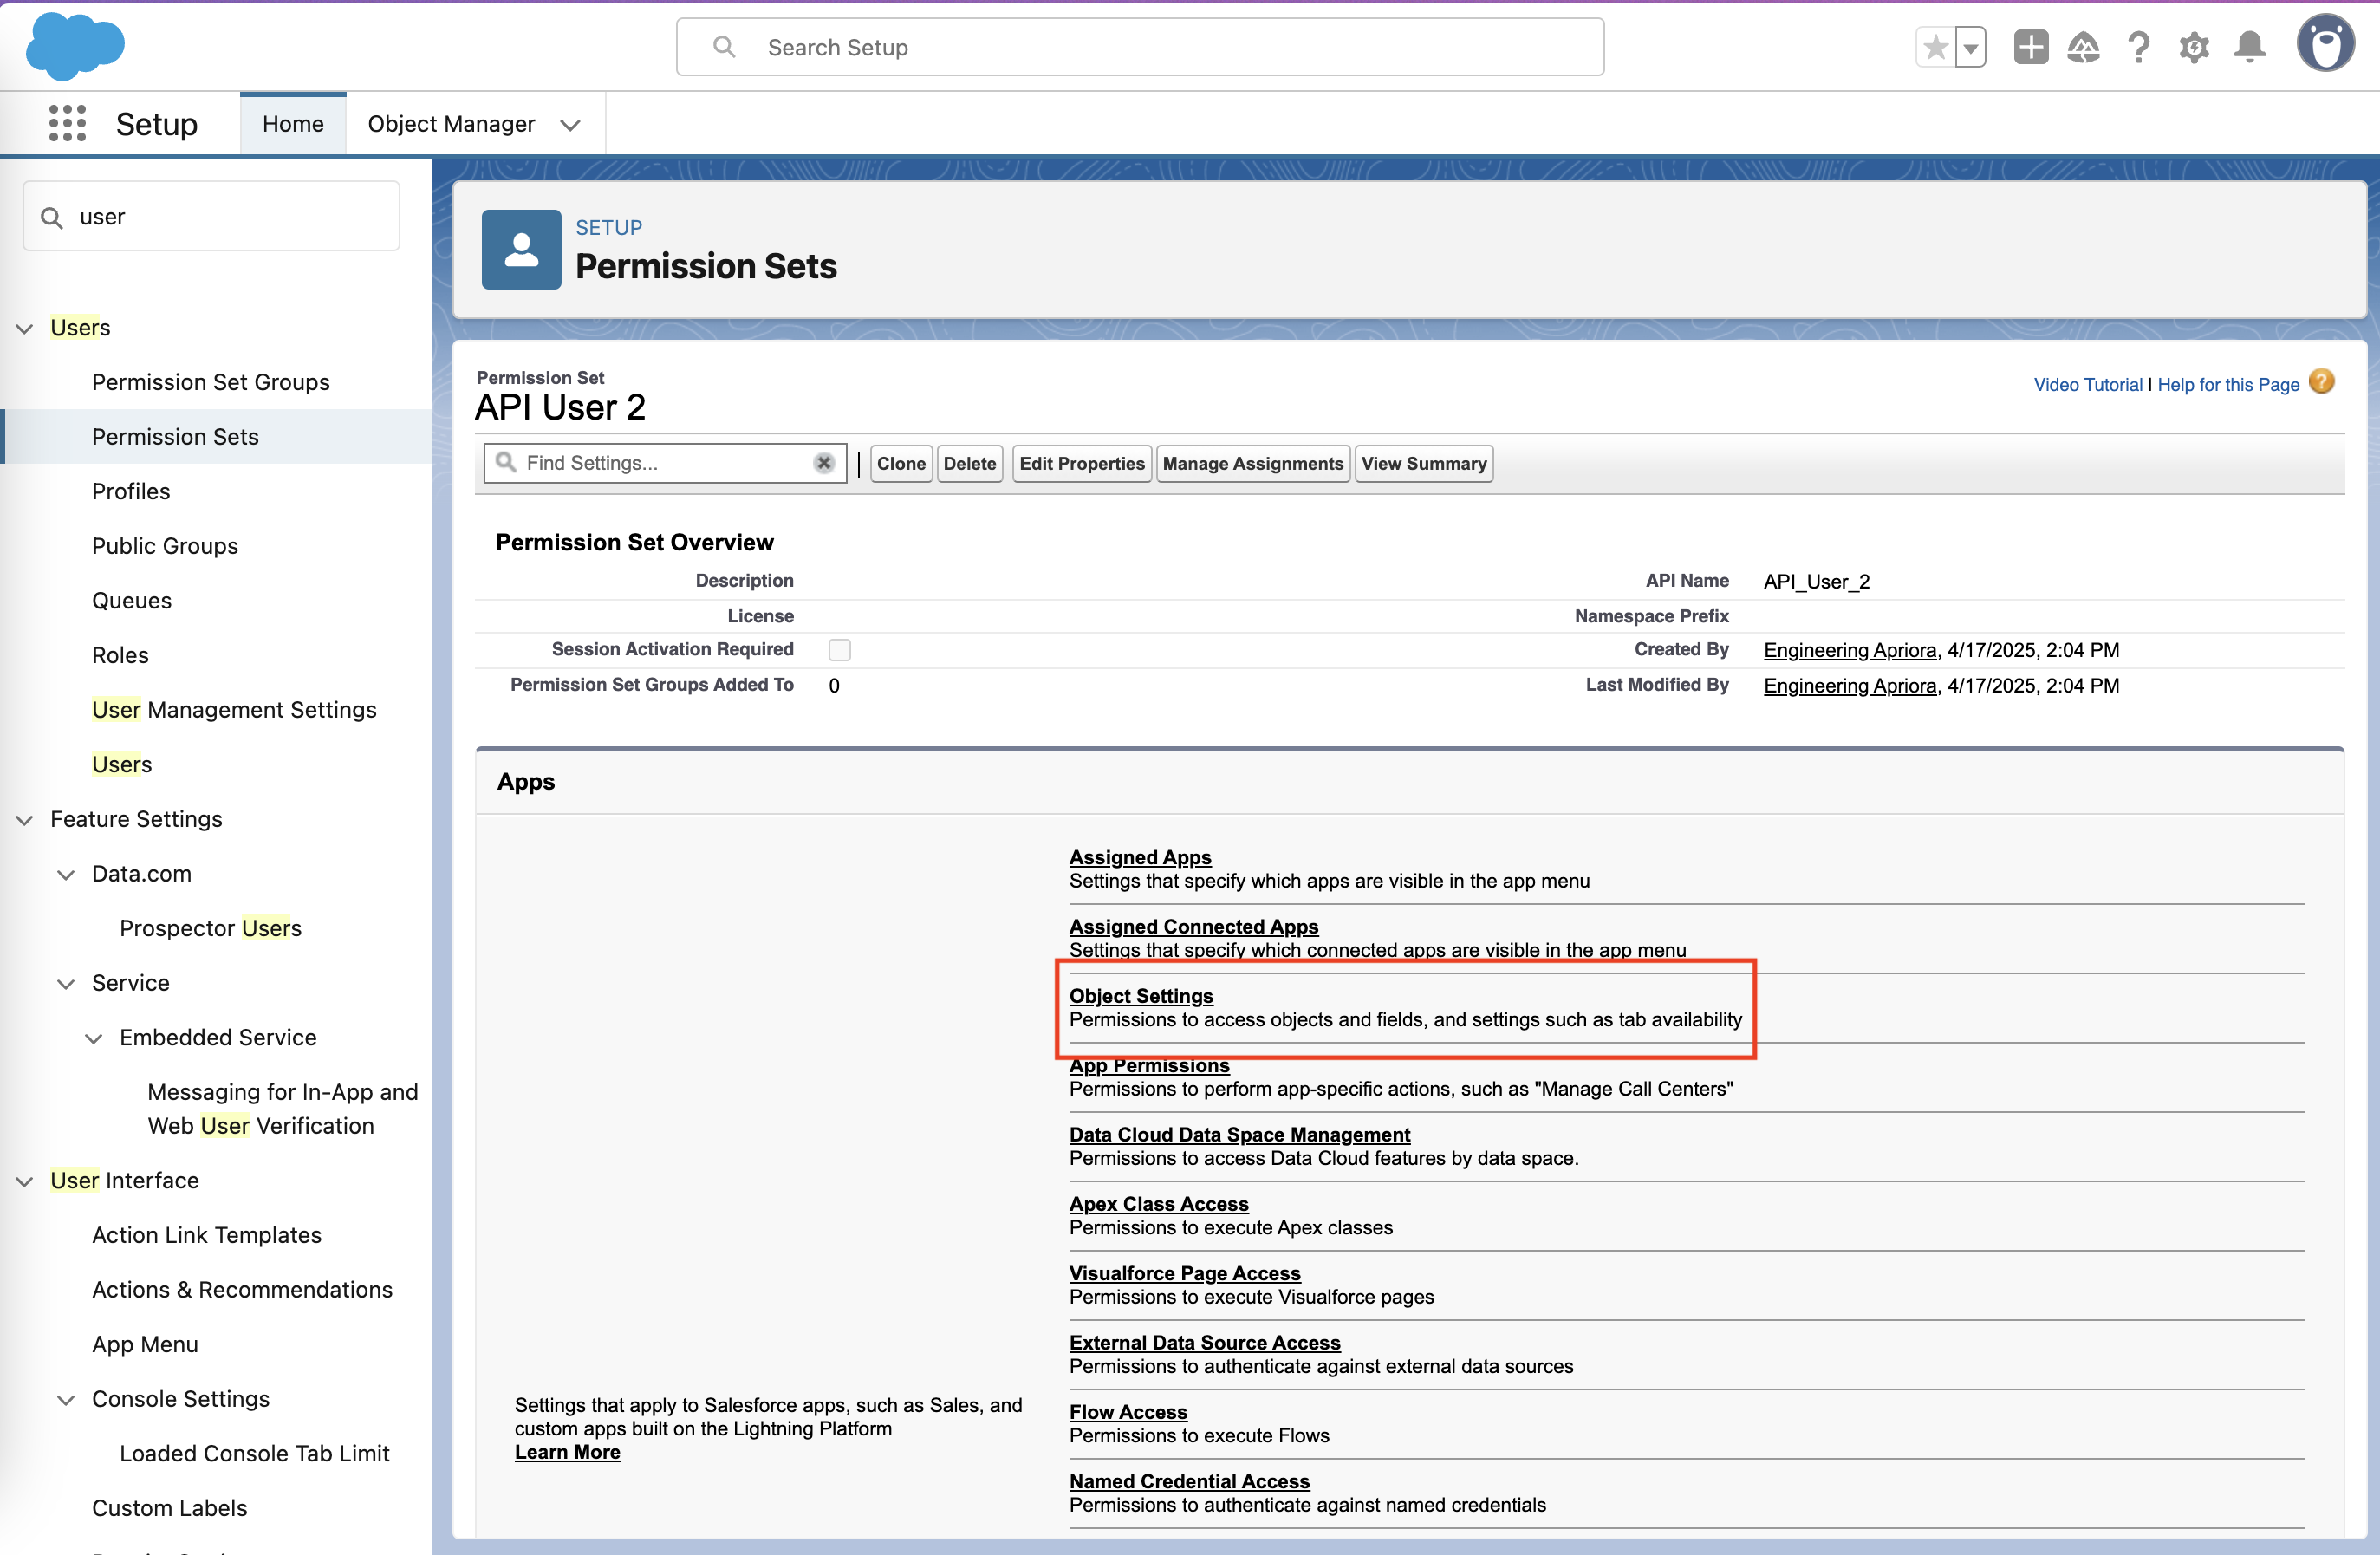The width and height of the screenshot is (2380, 1555).
Task: Open the Users item under Users section
Action: pyautogui.click(x=122, y=764)
